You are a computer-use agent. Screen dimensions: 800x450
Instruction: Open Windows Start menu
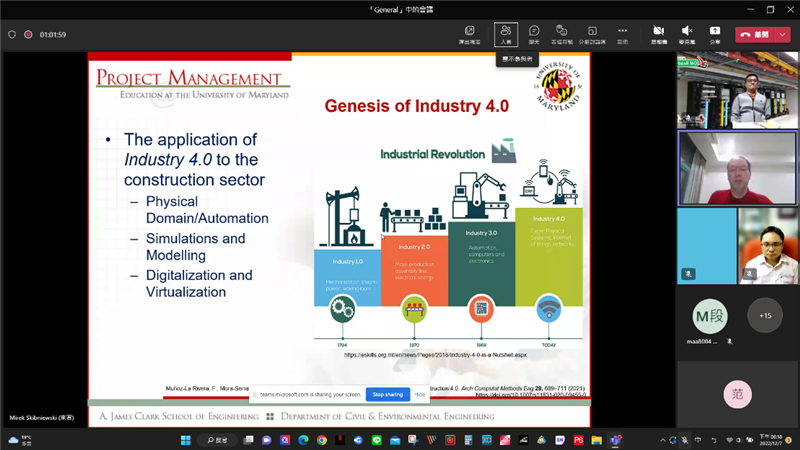pyautogui.click(x=185, y=440)
